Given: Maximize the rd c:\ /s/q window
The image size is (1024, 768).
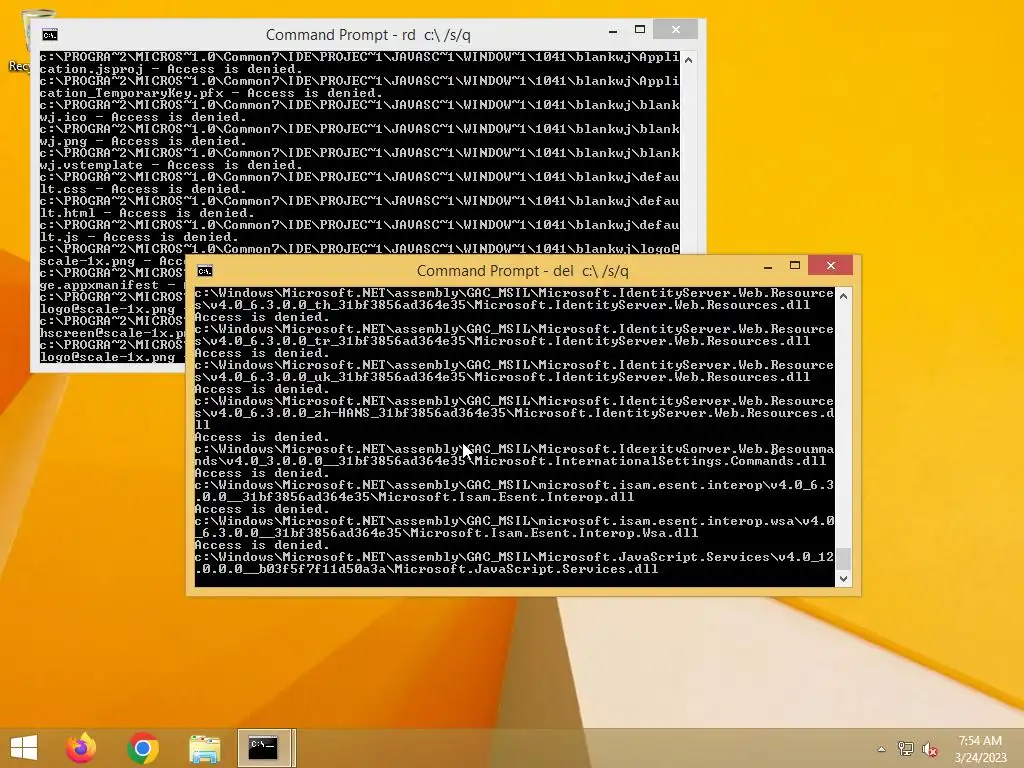Looking at the screenshot, I should pos(640,29).
